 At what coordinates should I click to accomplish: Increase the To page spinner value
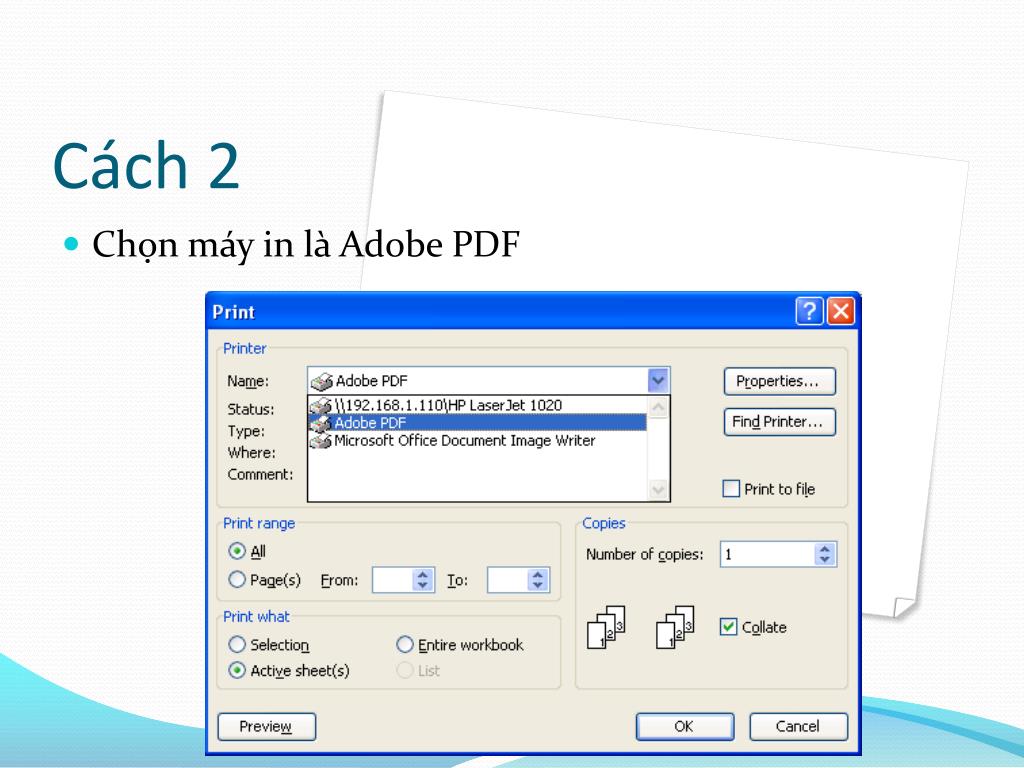(538, 575)
